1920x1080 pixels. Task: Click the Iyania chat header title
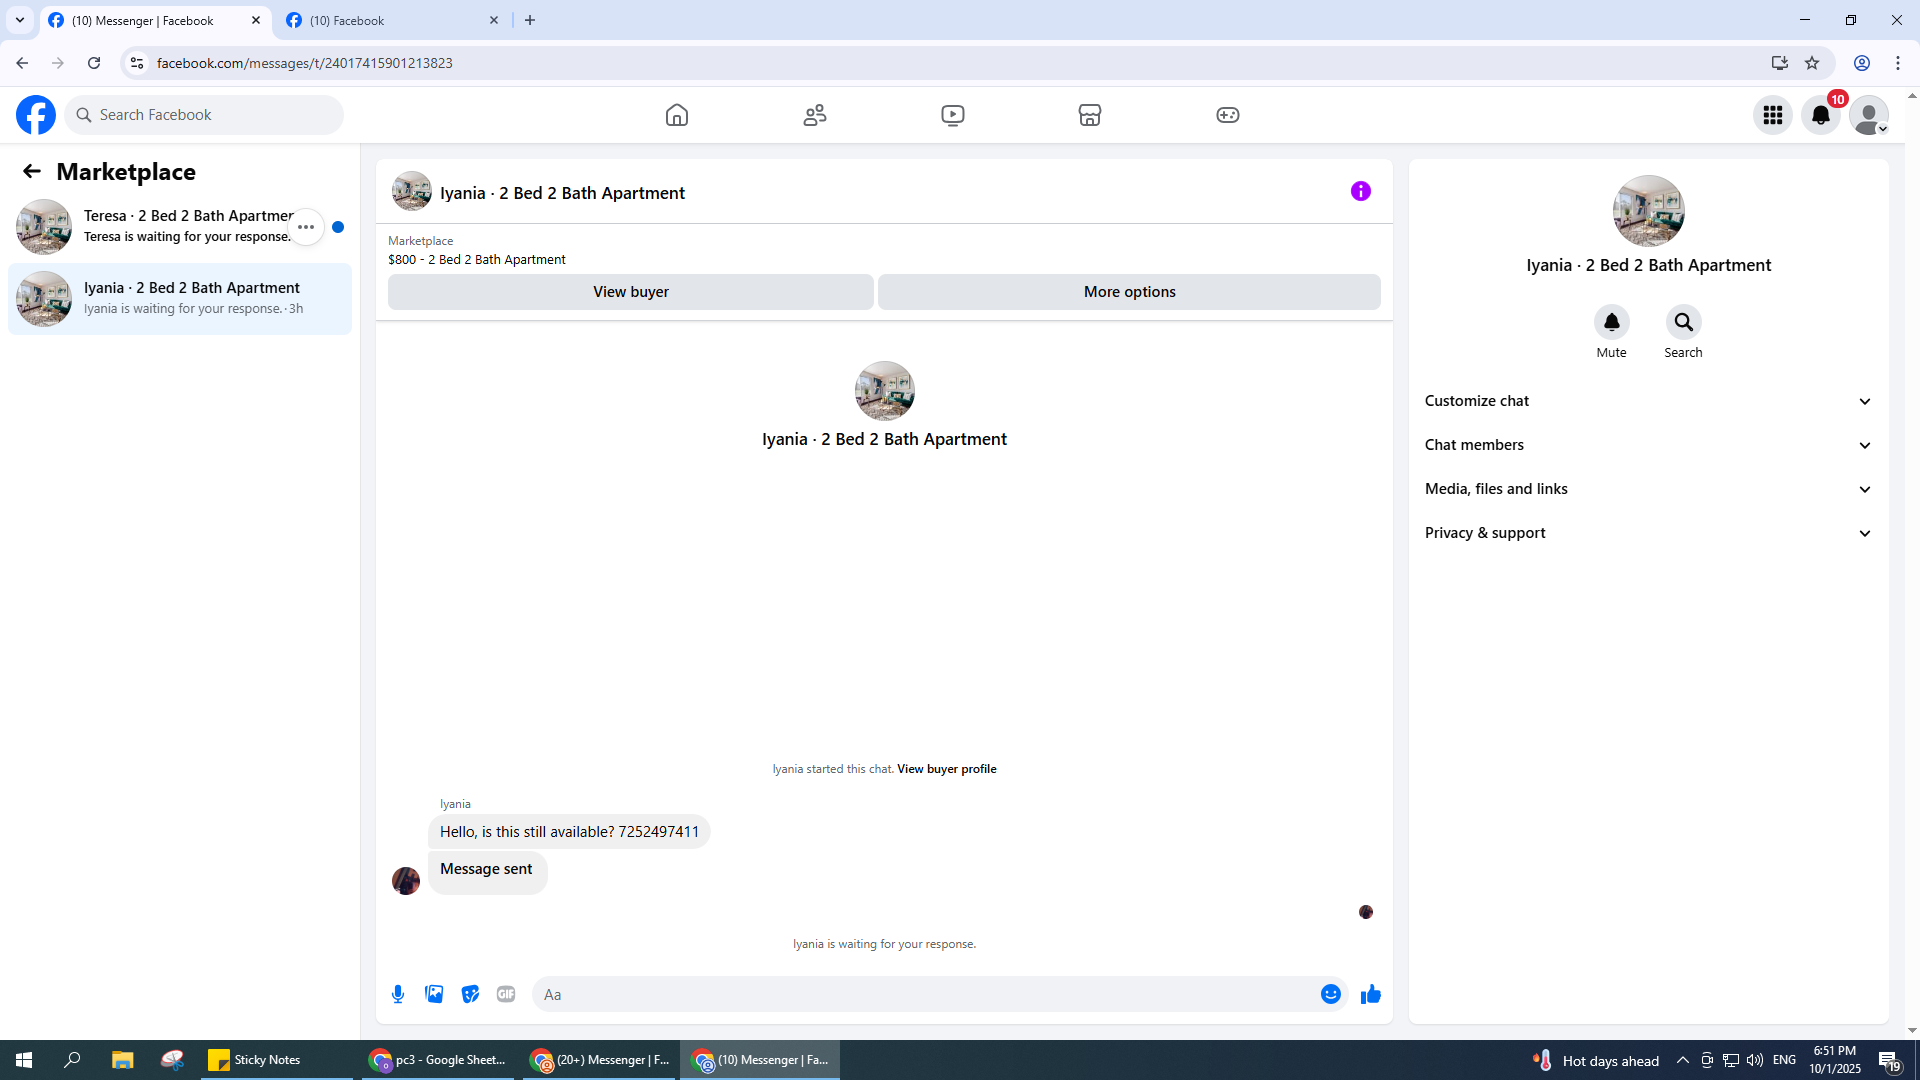coord(562,193)
